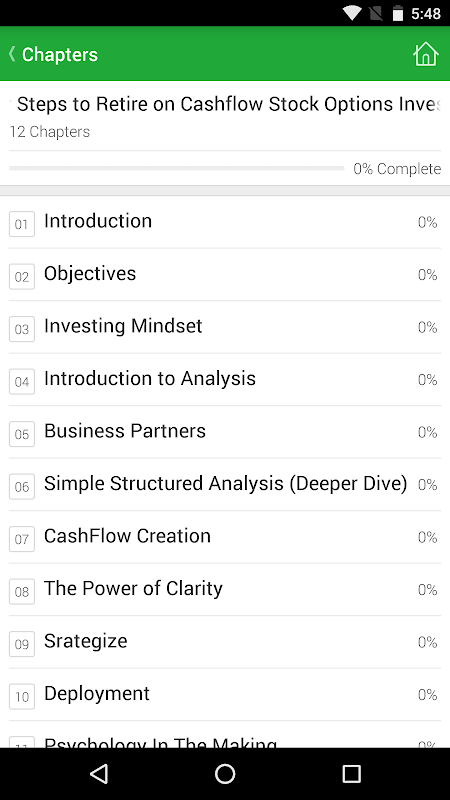Tap the chapter number 10 box
Viewport: 450px width, 800px height.
[x=22, y=696]
